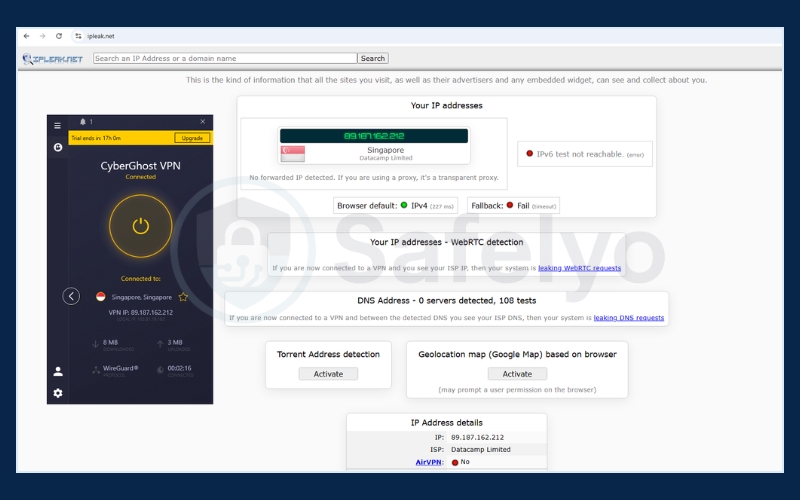
Task: Click the browser back arrow
Action: click(27, 36)
